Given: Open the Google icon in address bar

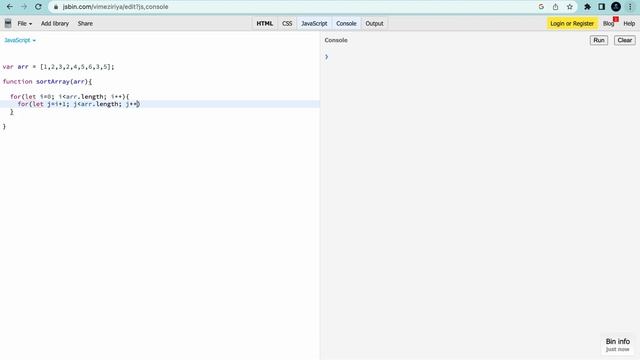Looking at the screenshot, I should pos(541,7).
